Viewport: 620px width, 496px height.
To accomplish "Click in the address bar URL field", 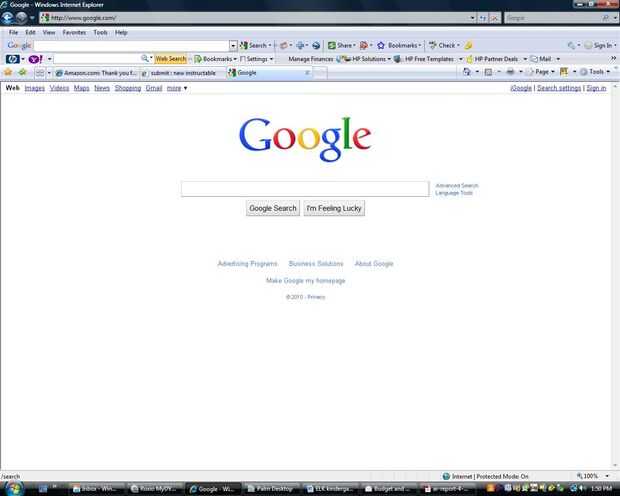I will click(257, 18).
